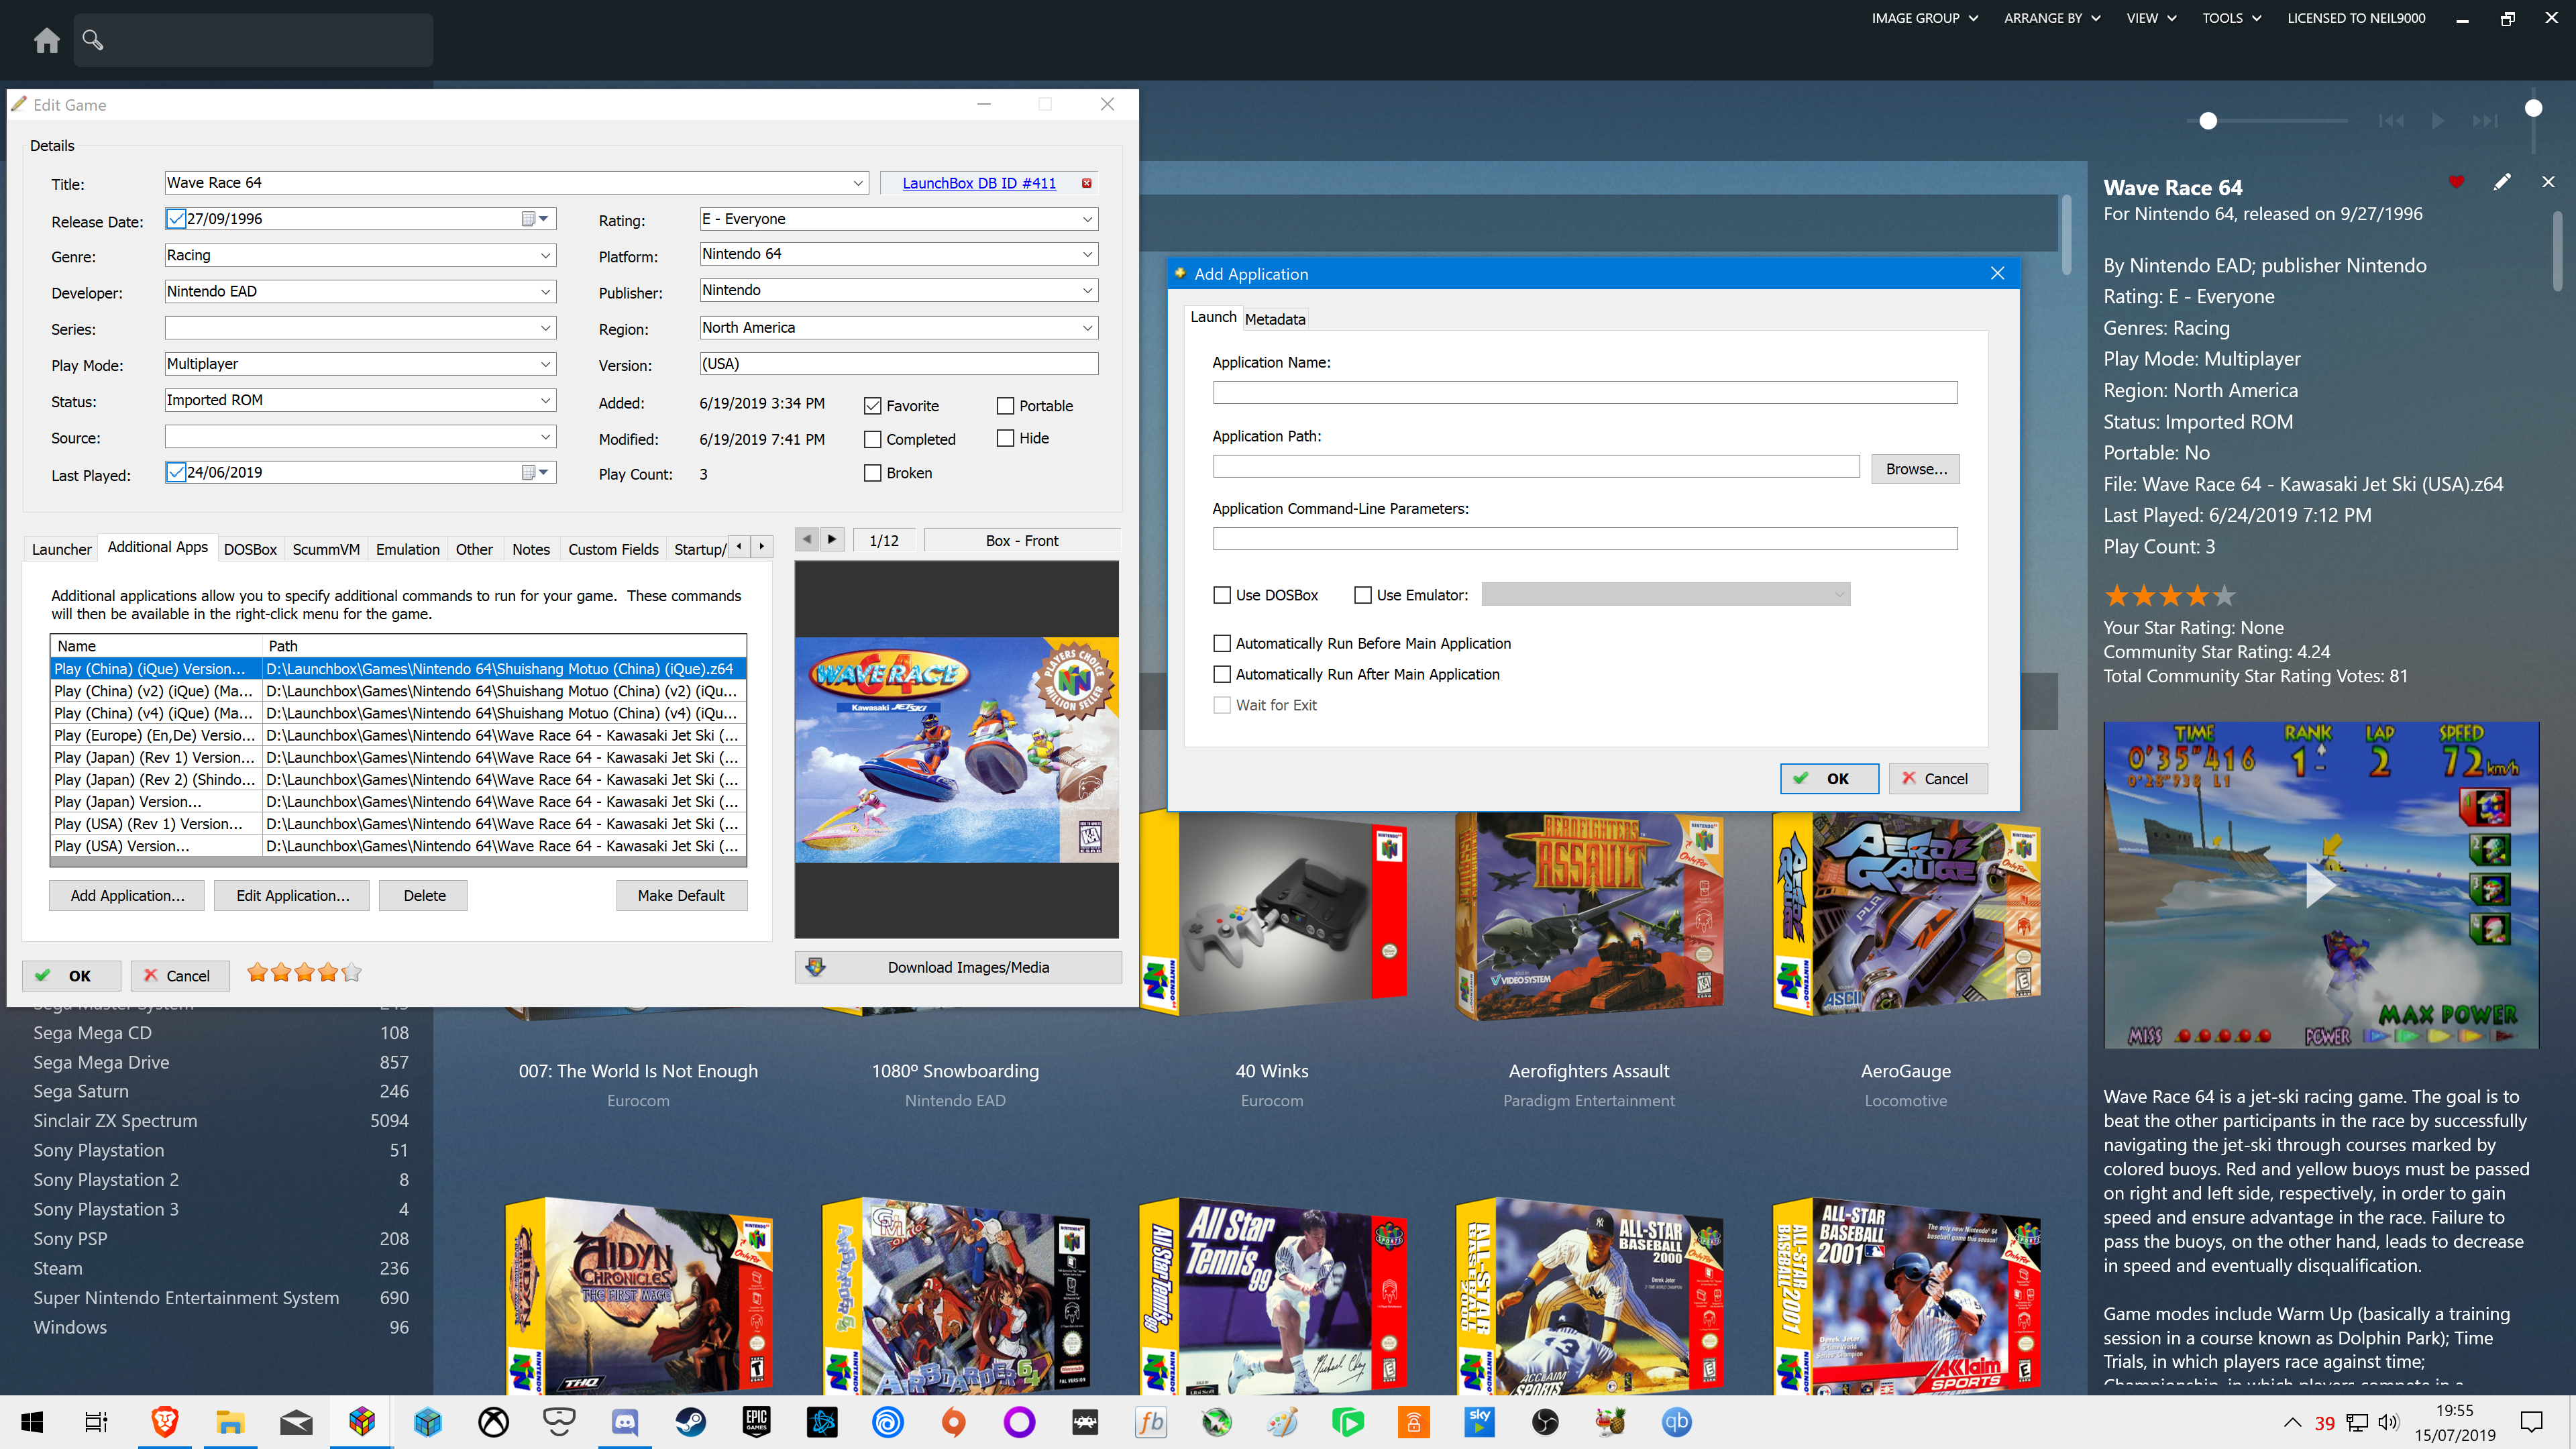Open the Status dropdown
2576x1449 pixels.
(x=546, y=400)
